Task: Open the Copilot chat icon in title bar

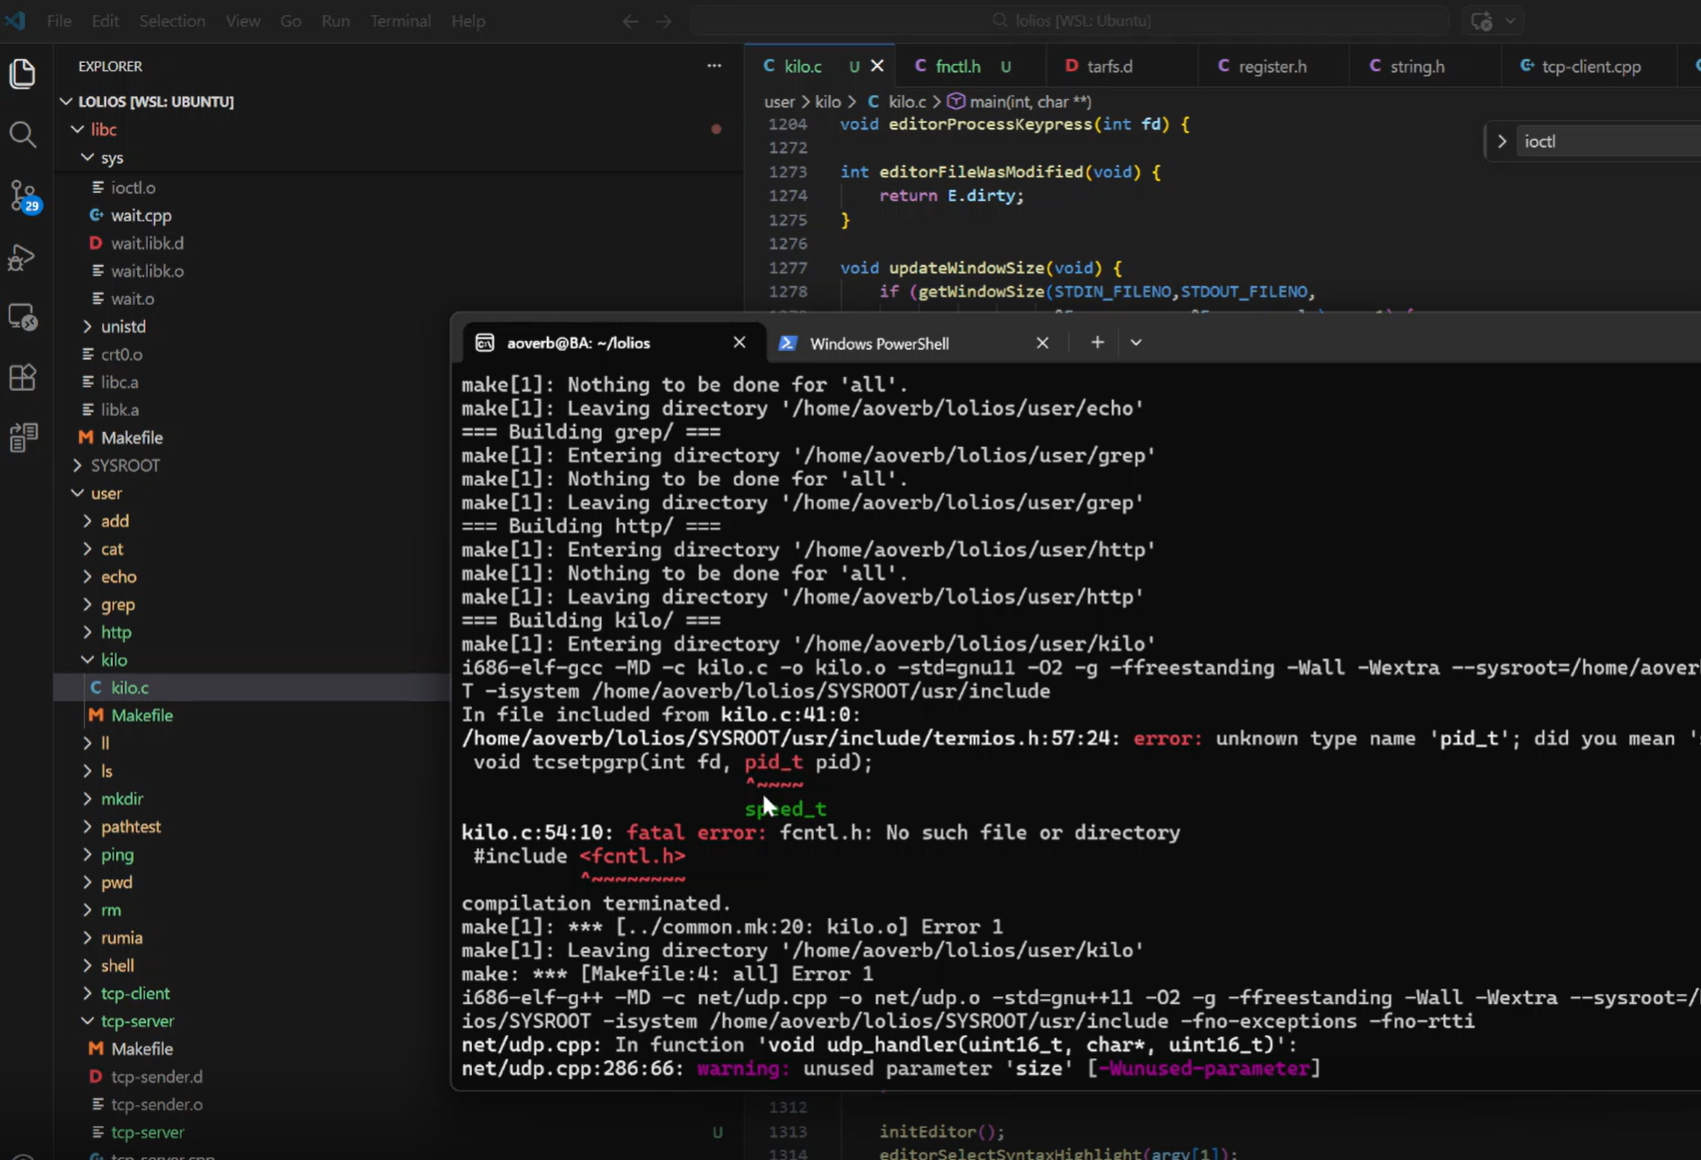Action: tap(1482, 21)
